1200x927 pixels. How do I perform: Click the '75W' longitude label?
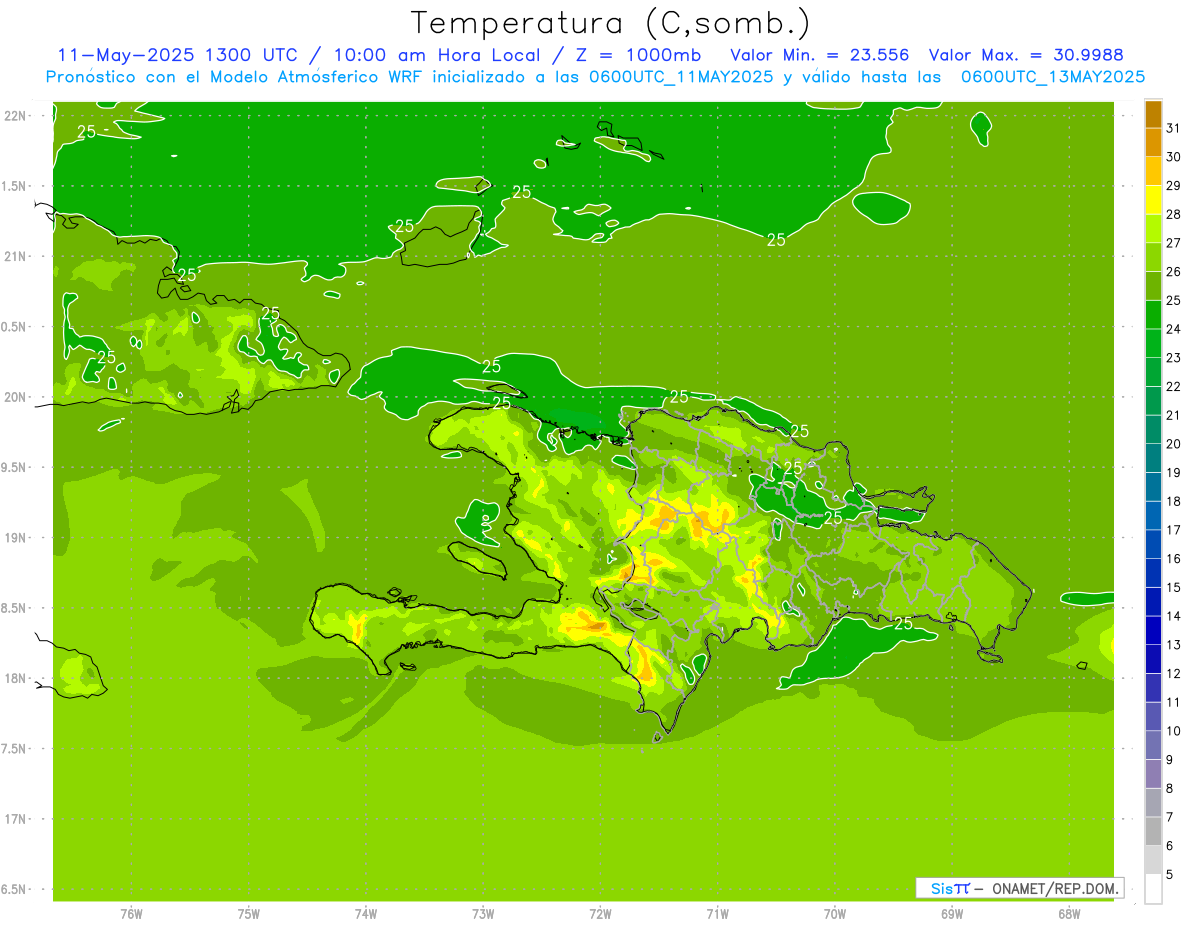pos(249,914)
